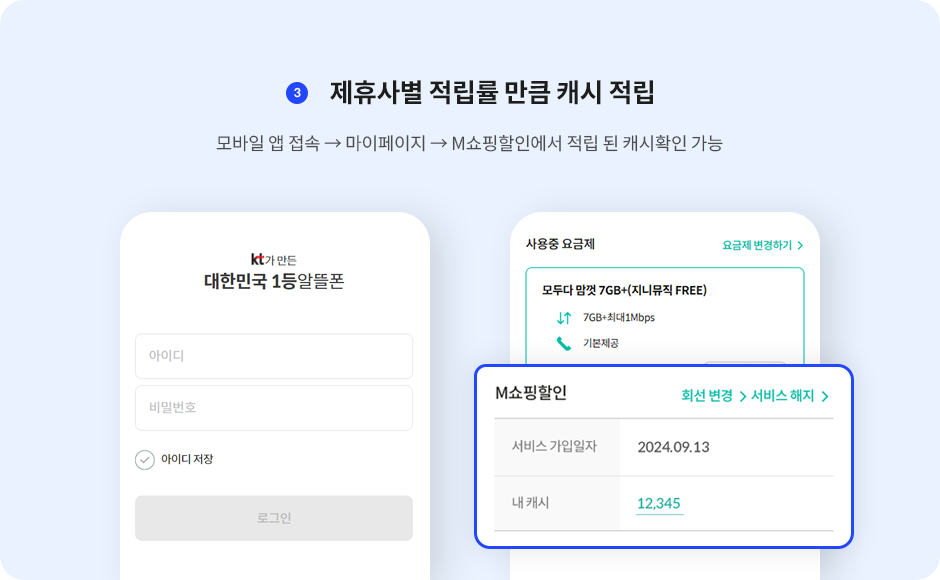Viewport: 940px width, 580px height.
Task: Open the 12,345 cash amount link
Action: tap(658, 505)
